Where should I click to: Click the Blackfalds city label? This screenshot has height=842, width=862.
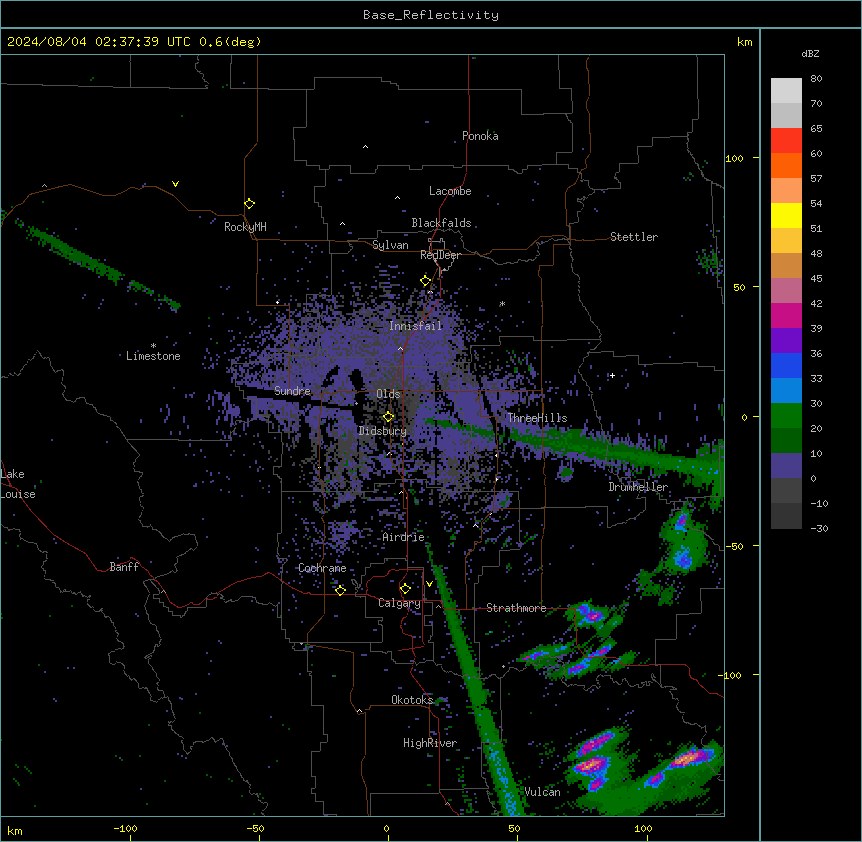coord(441,223)
